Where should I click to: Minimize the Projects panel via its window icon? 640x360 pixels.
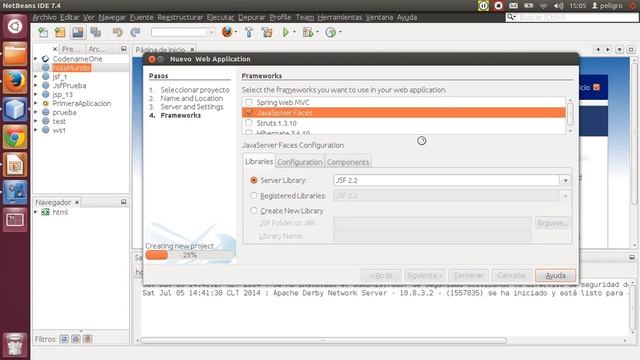(x=124, y=49)
